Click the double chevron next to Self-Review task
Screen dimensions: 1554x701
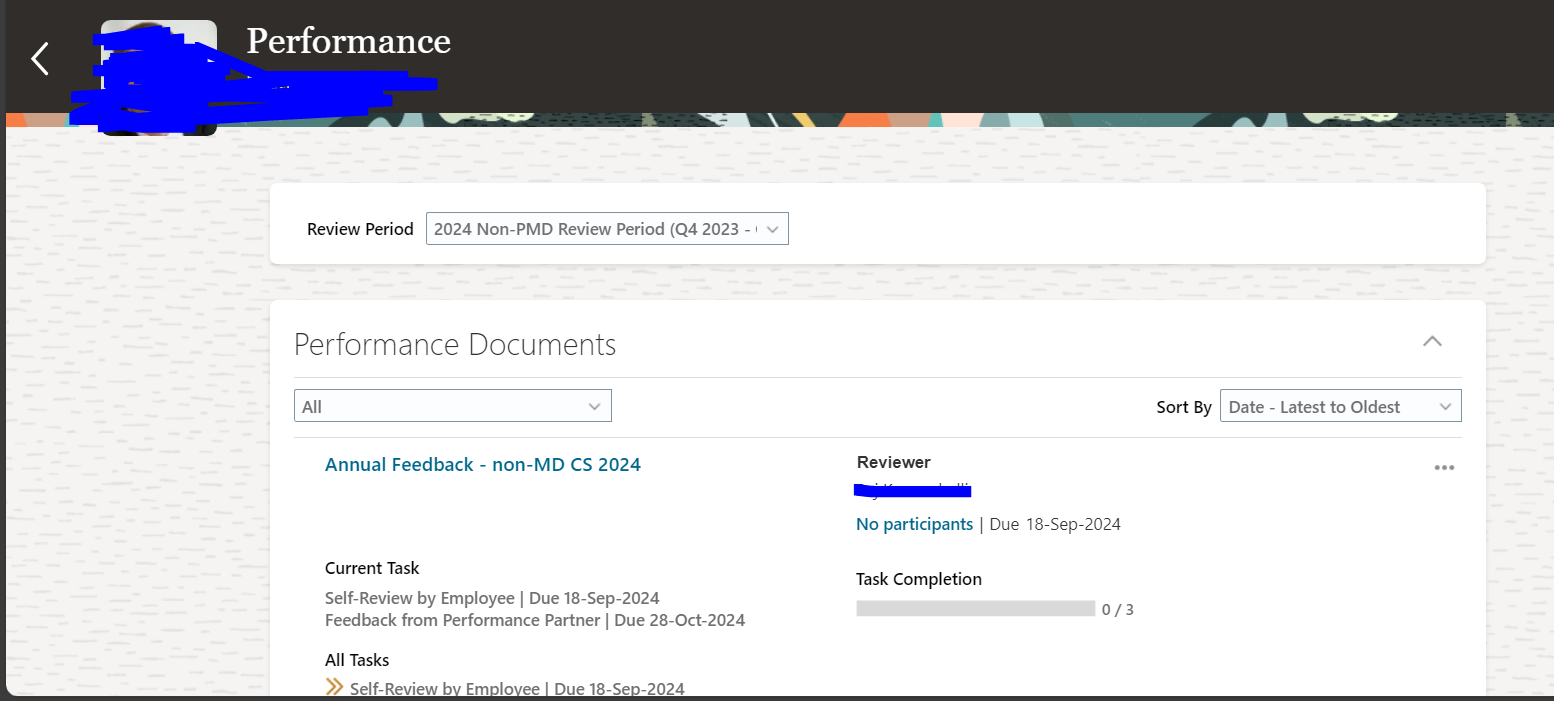(333, 687)
